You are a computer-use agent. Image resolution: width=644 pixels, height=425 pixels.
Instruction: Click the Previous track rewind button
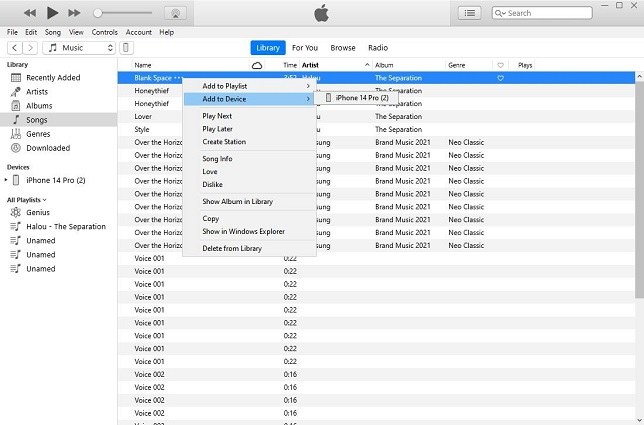pos(30,13)
